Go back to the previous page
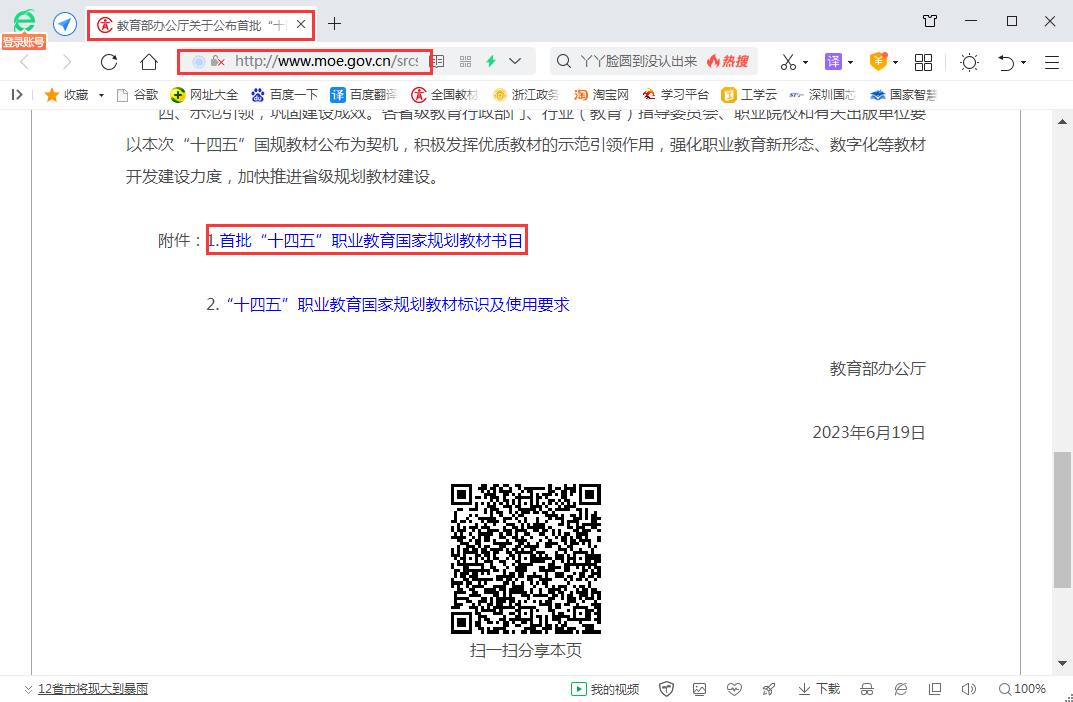This screenshot has height=702, width=1073. point(25,62)
